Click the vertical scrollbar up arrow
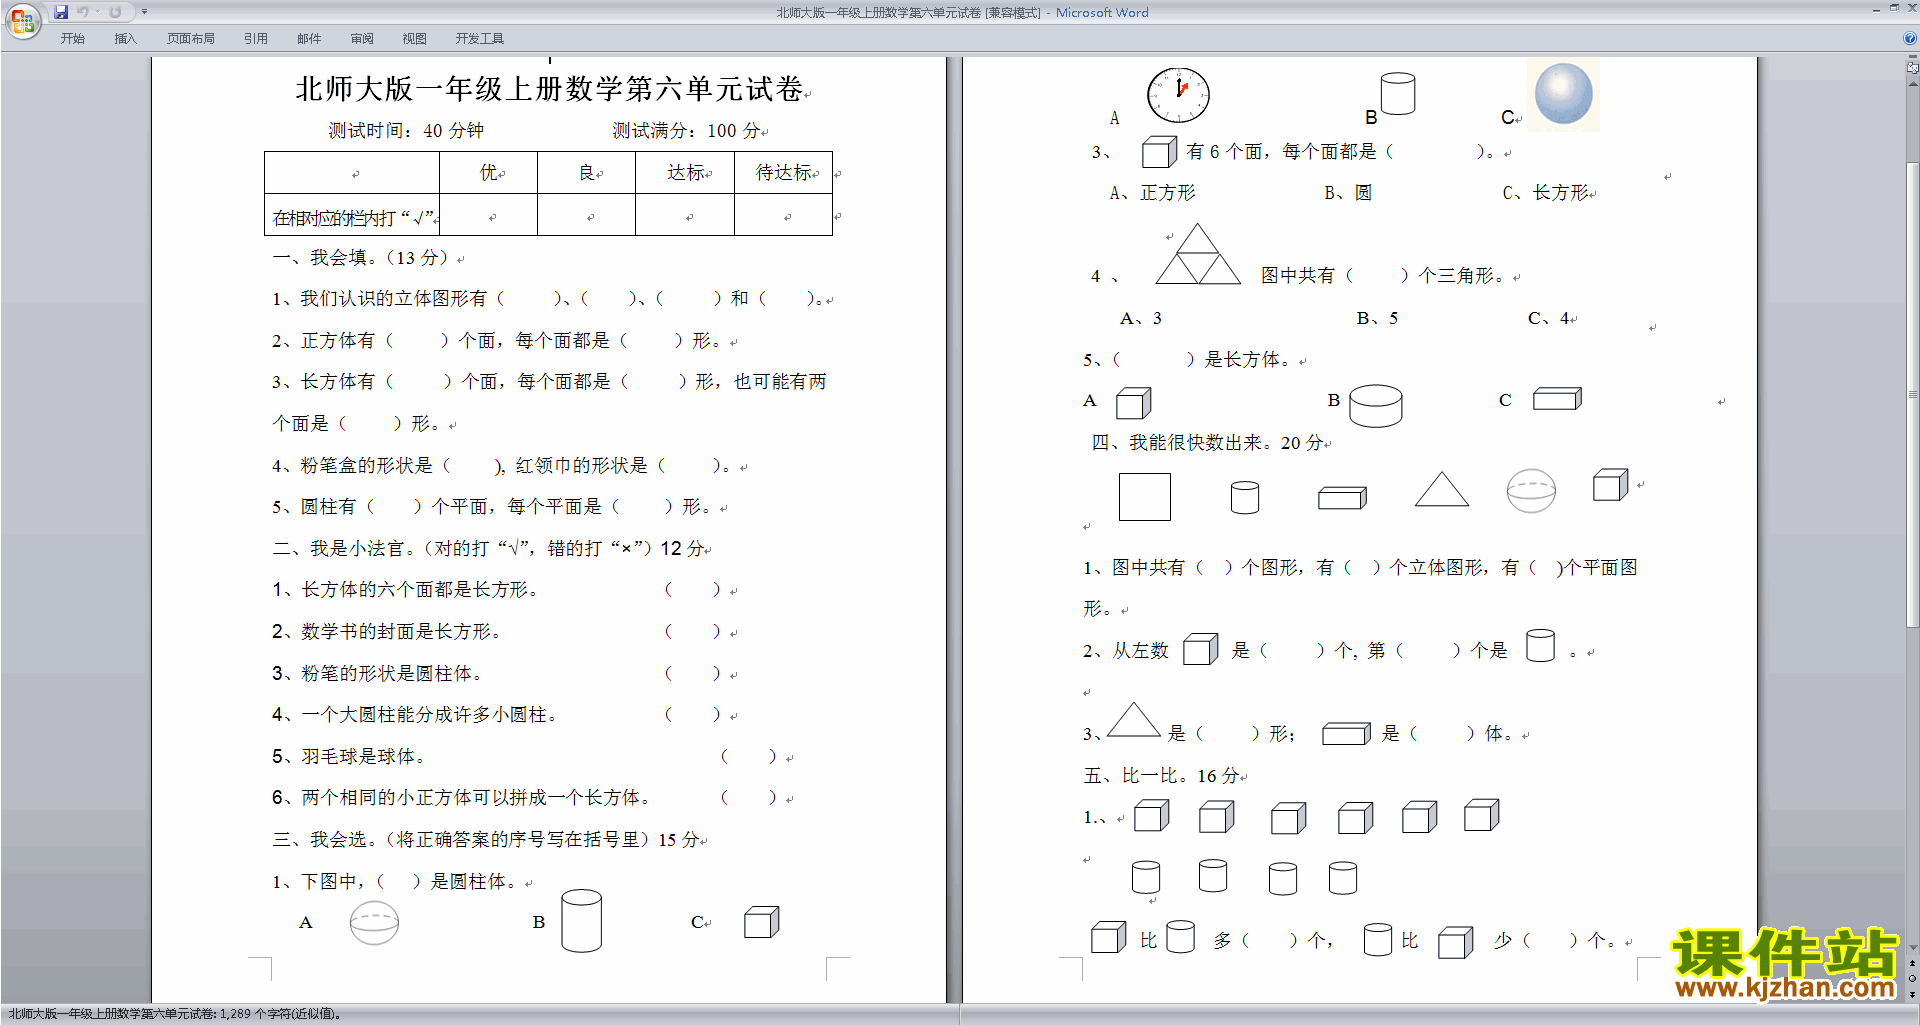The width and height of the screenshot is (1920, 1025). coord(1912,84)
